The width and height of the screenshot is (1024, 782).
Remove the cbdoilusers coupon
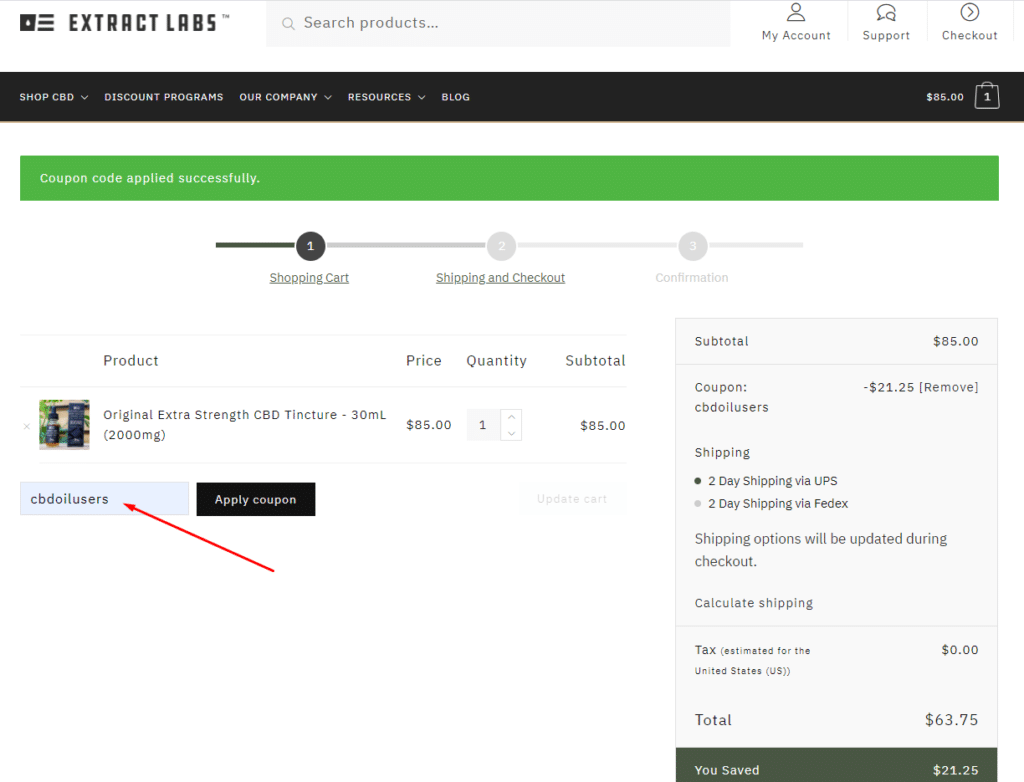coord(948,387)
